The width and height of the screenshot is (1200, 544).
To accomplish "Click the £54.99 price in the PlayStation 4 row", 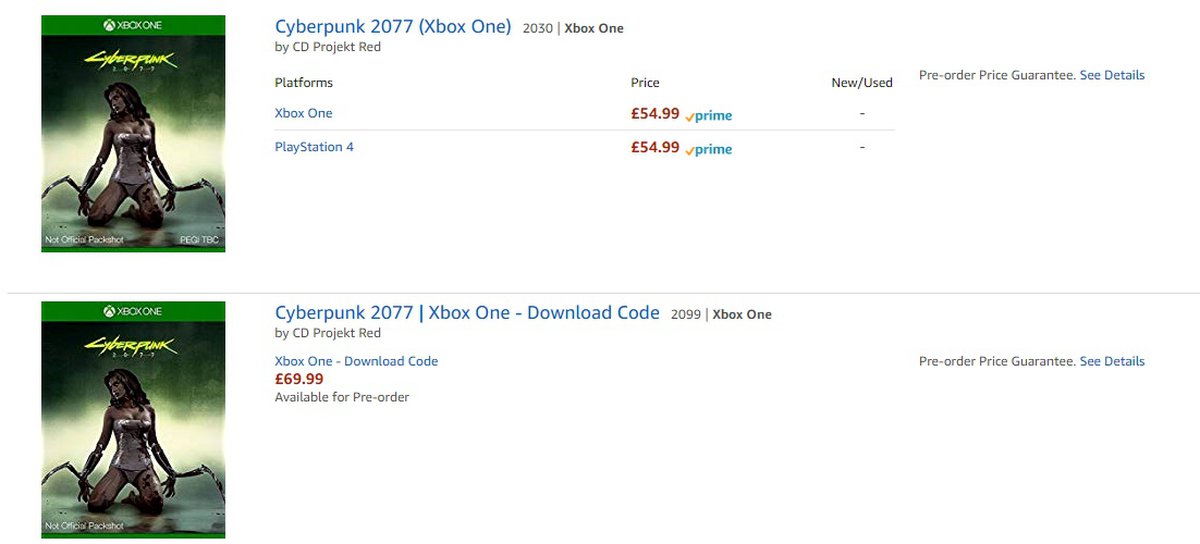I will click(x=655, y=148).
